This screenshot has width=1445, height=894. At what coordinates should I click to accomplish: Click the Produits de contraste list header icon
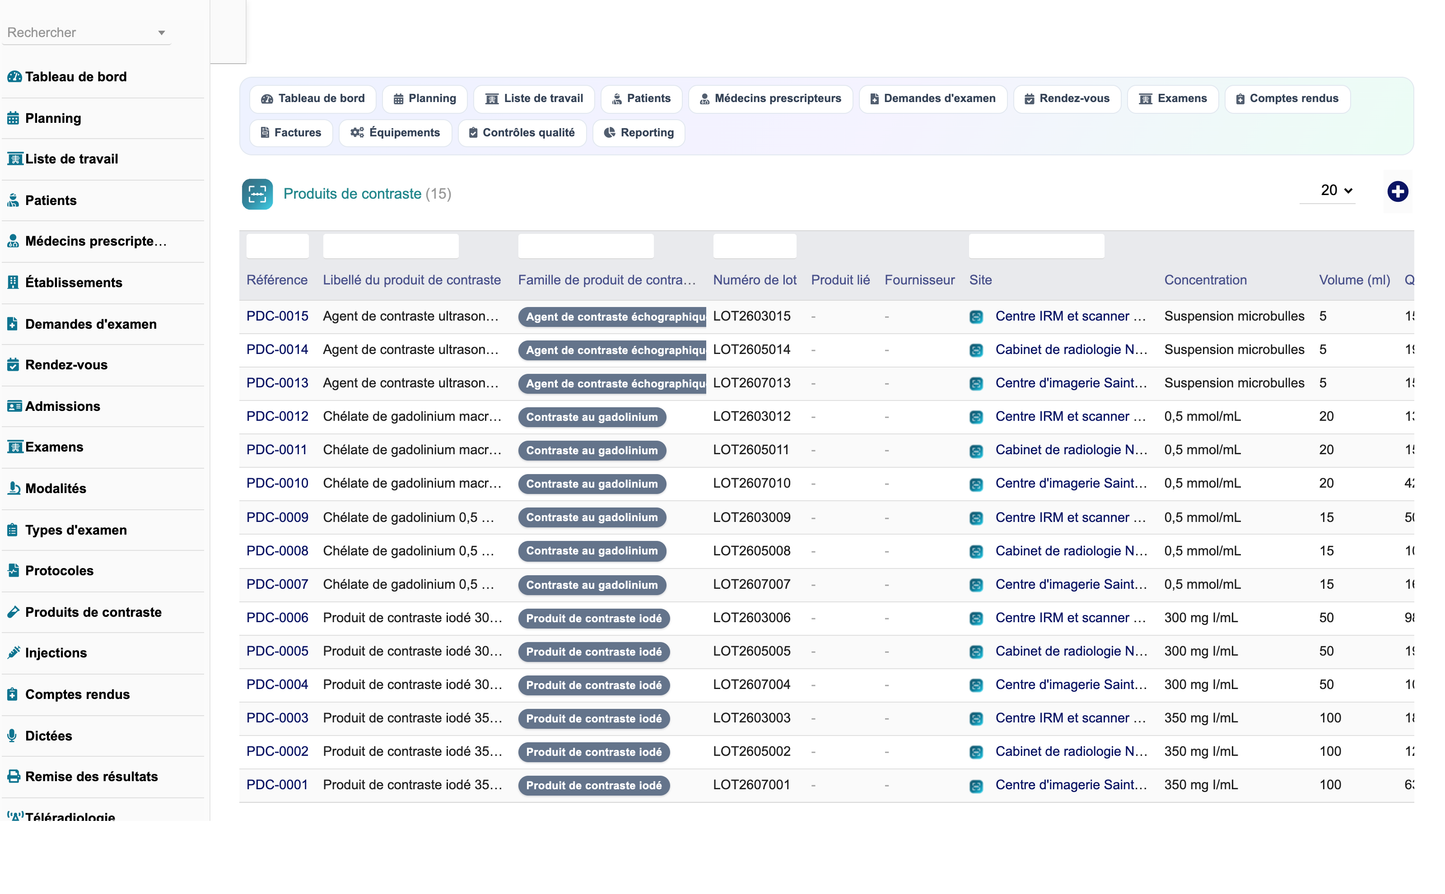257,194
